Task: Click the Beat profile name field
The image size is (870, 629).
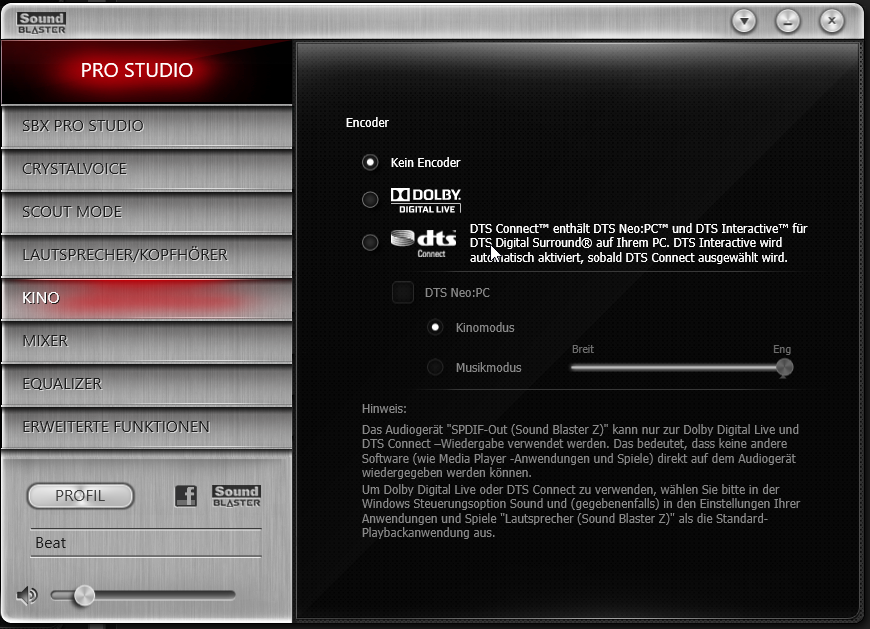Action: [x=145, y=543]
